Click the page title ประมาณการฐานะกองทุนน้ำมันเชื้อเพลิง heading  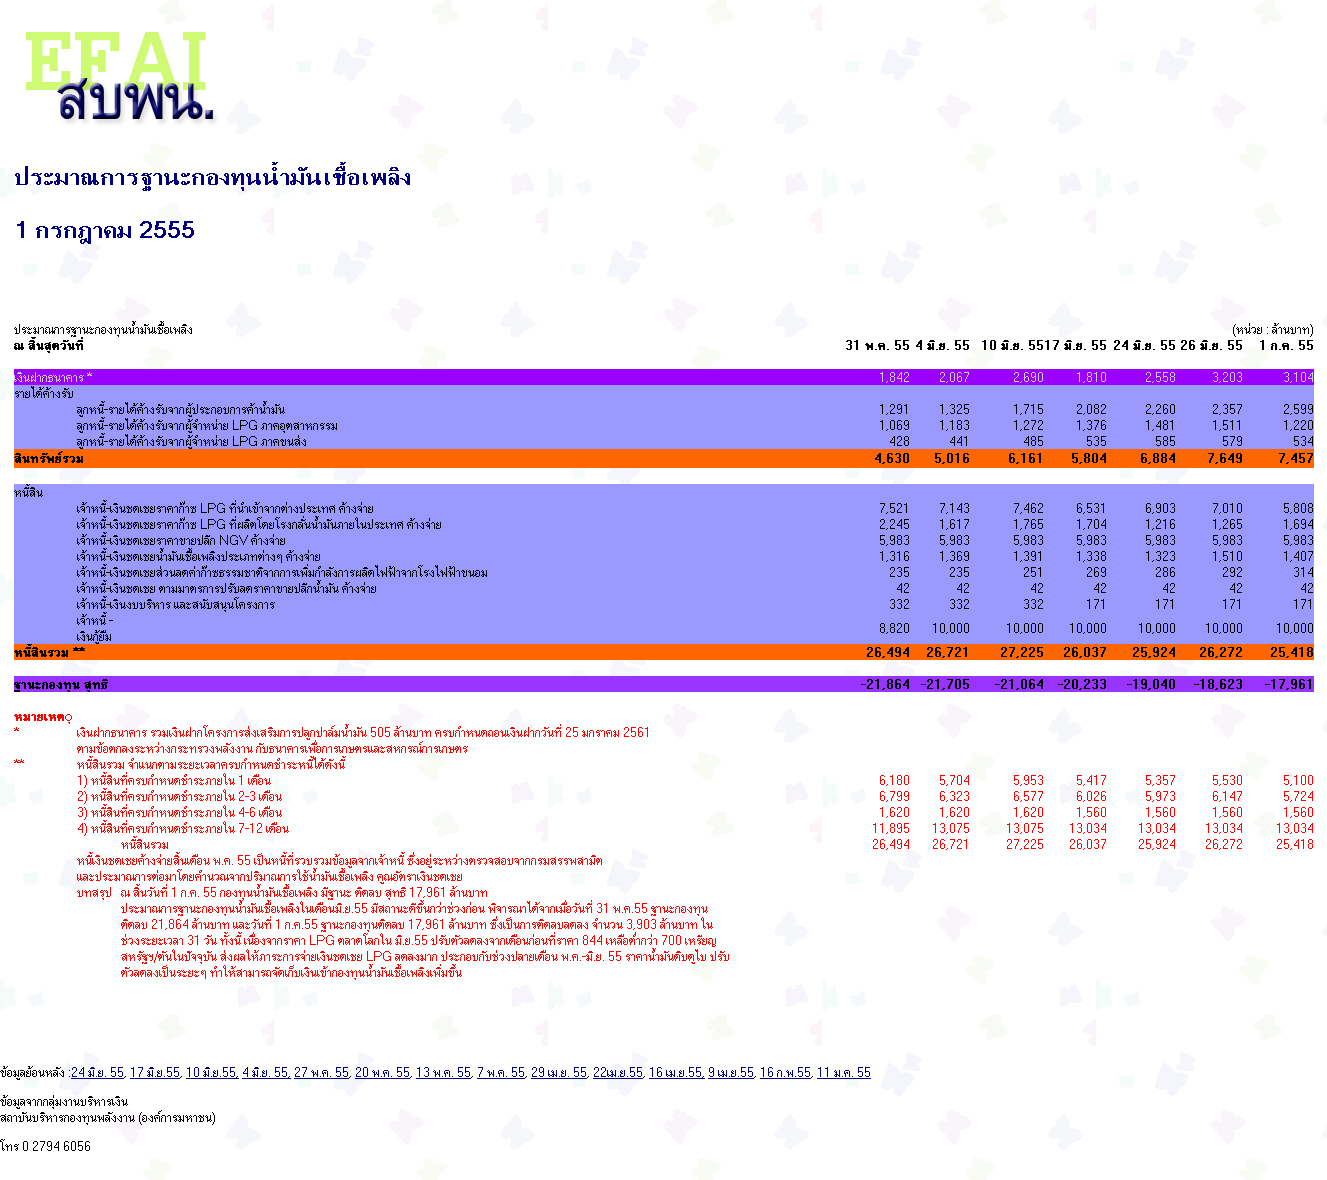(213, 178)
